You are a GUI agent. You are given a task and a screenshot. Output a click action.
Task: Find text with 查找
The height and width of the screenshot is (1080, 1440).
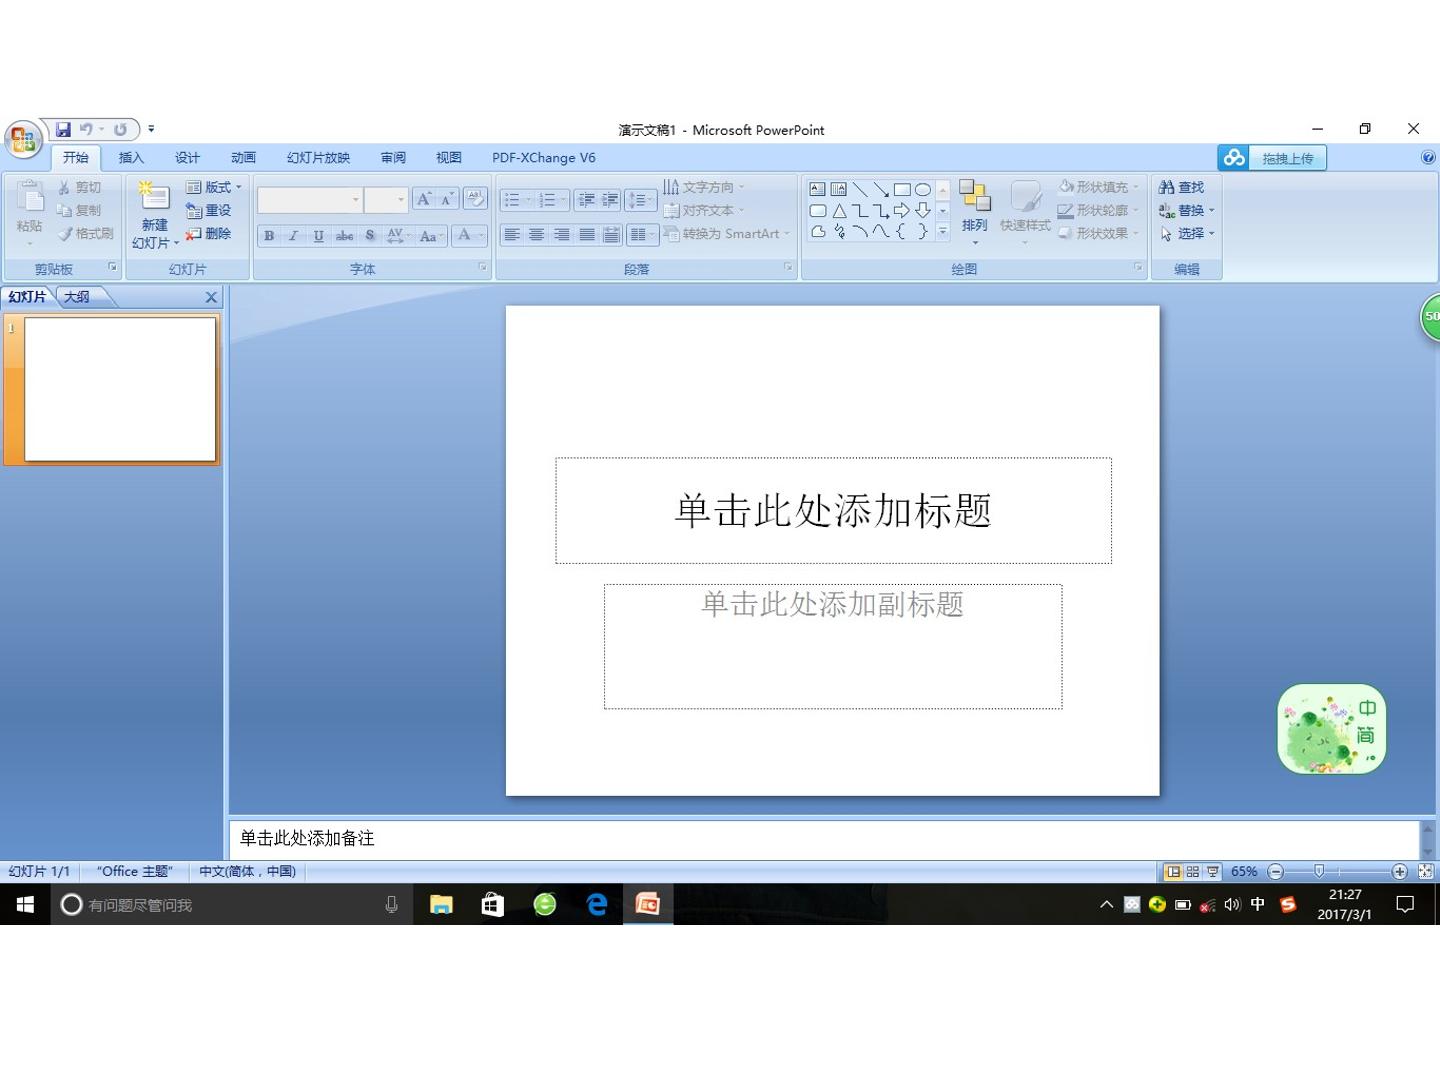pos(1182,187)
